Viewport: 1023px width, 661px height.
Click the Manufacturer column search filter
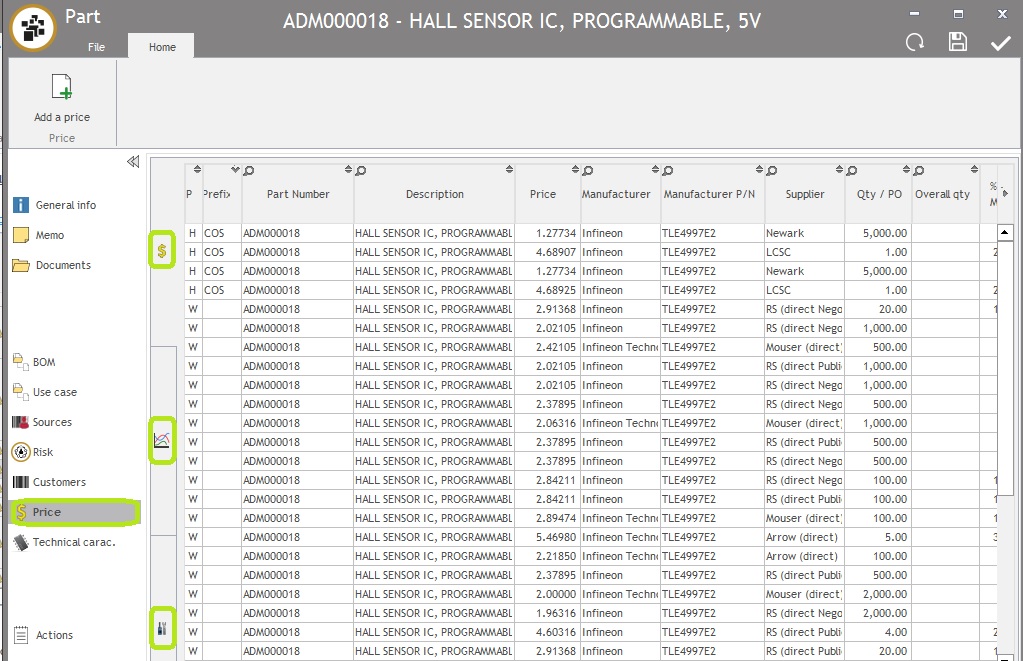588,170
